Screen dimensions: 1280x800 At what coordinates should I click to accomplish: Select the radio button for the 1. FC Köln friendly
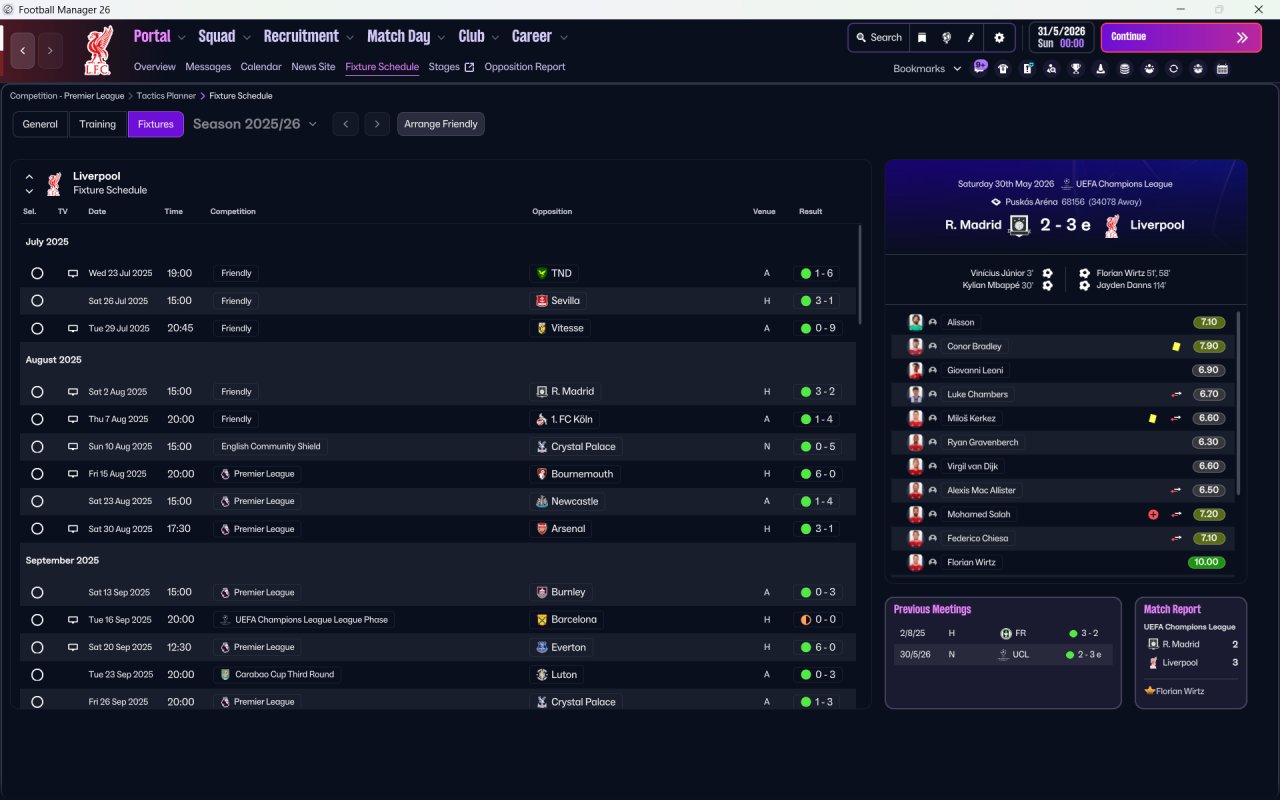click(x=37, y=419)
